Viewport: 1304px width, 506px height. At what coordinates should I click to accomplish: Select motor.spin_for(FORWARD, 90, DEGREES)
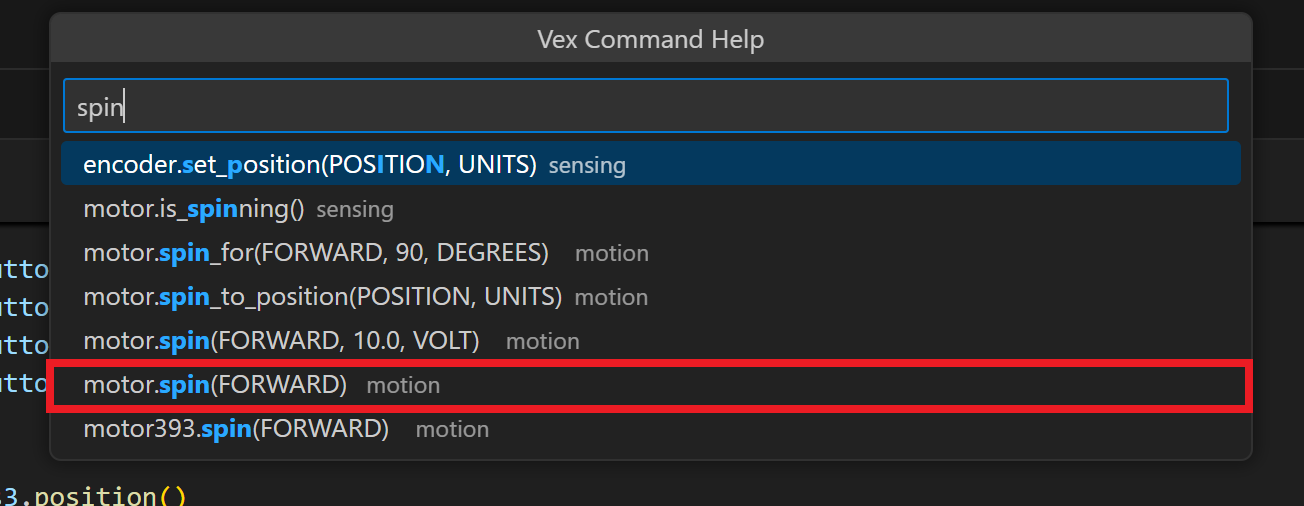point(316,253)
